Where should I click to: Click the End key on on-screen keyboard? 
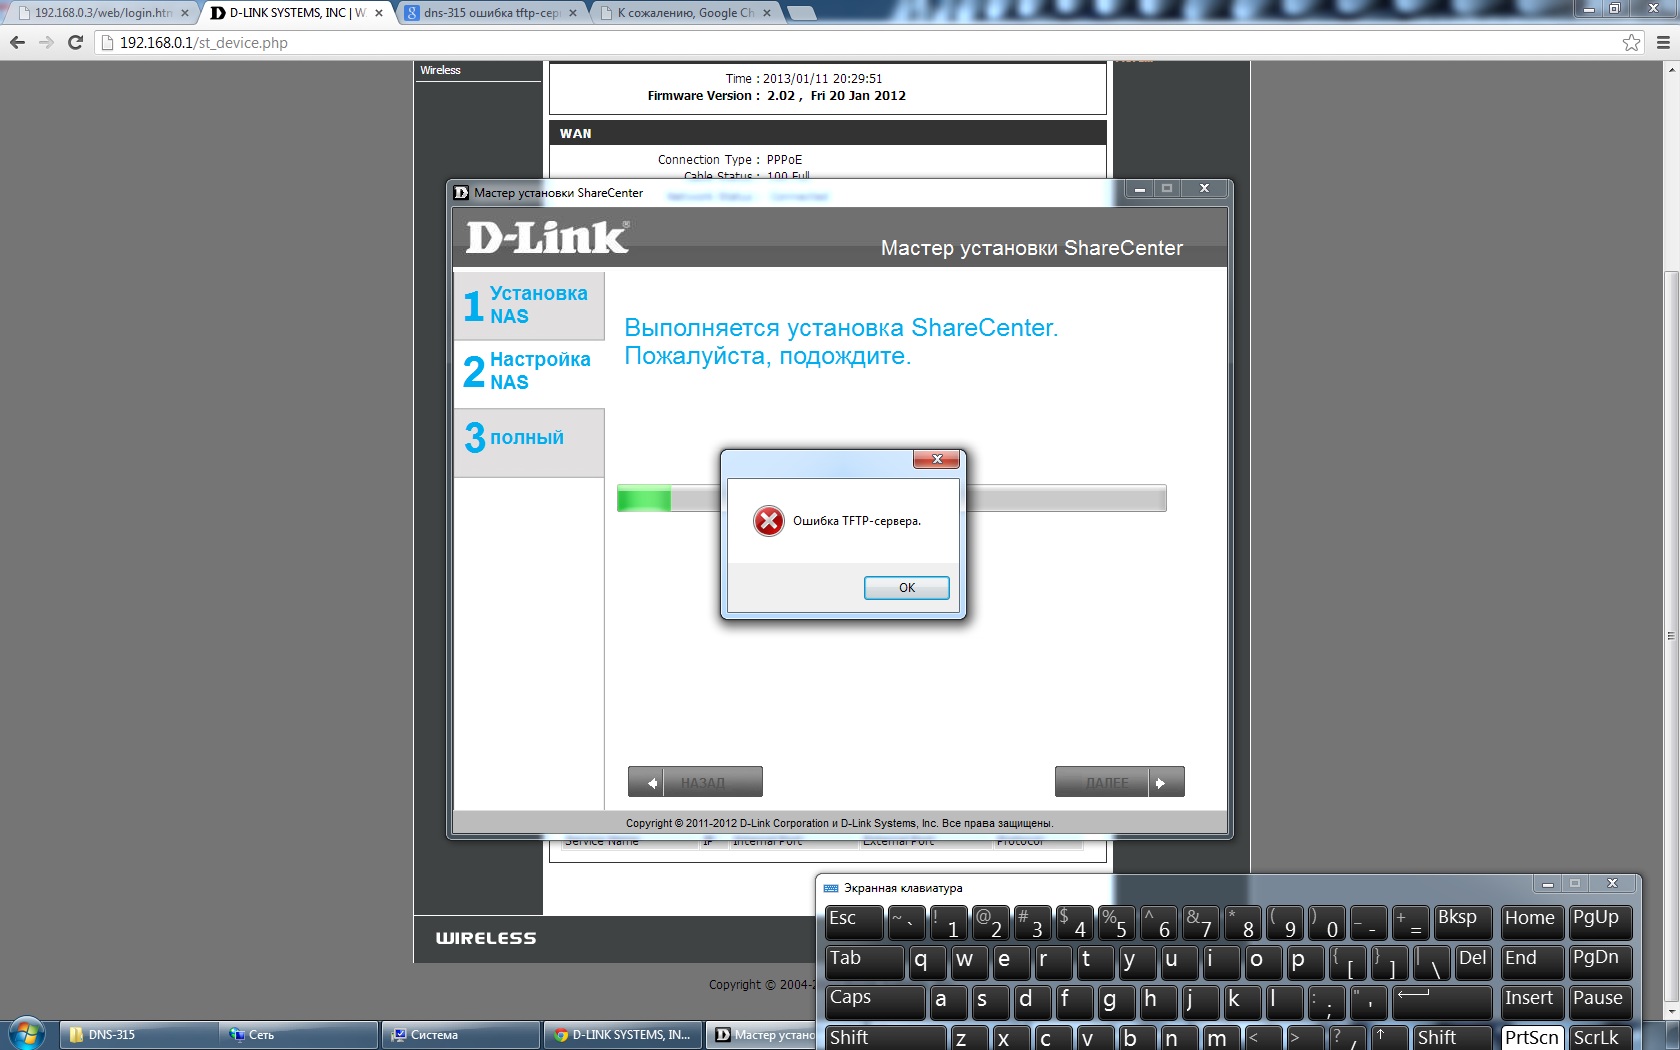click(x=1532, y=962)
